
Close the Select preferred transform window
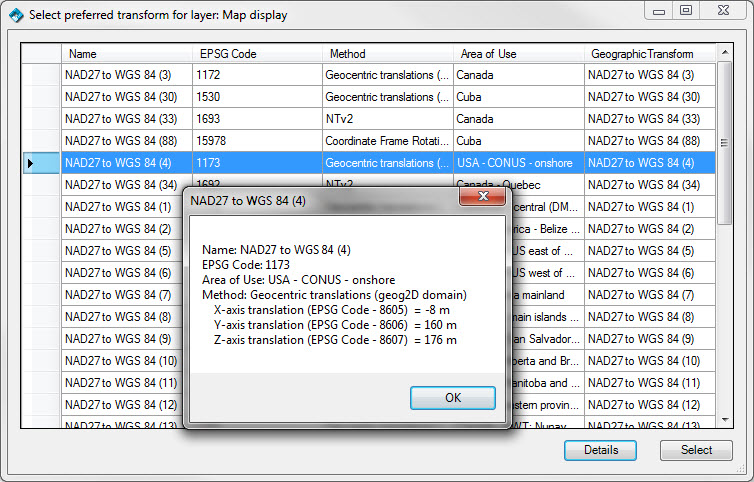(x=723, y=11)
